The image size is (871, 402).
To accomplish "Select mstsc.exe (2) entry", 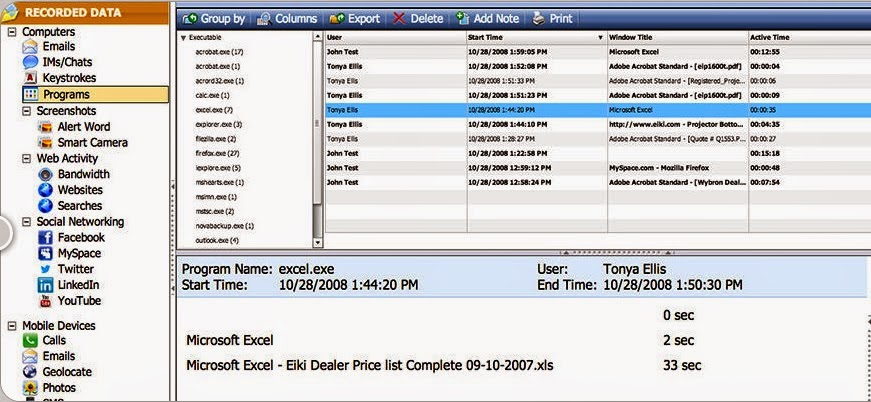I will pos(214,212).
